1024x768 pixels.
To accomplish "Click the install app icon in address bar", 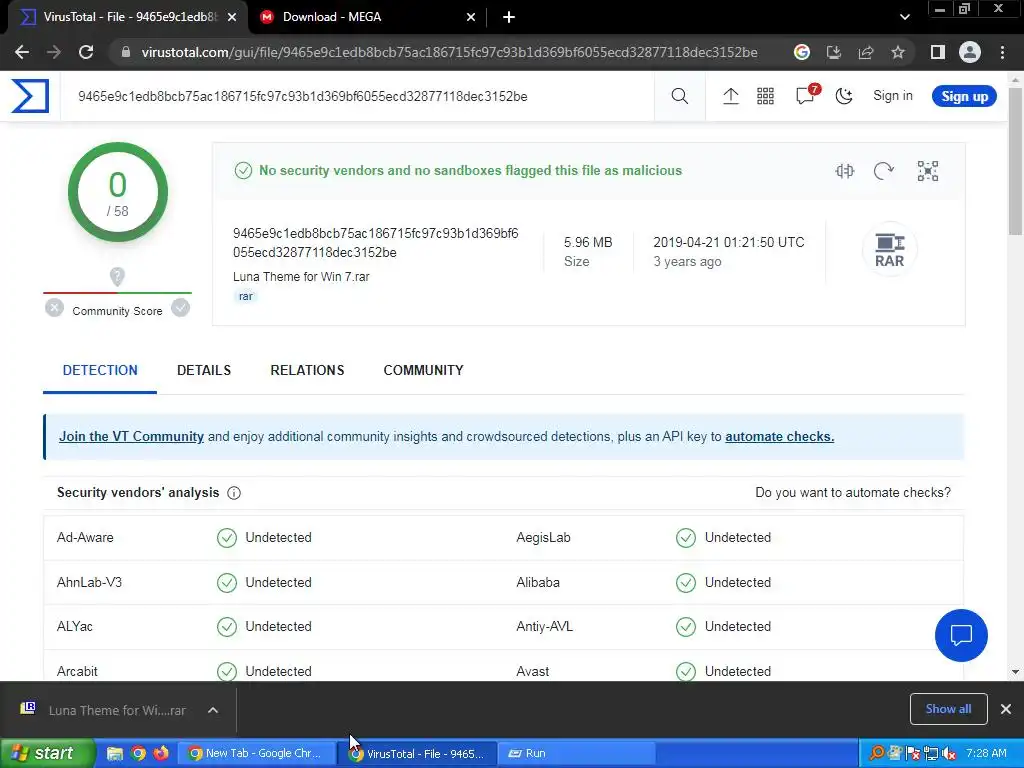I will tap(833, 52).
